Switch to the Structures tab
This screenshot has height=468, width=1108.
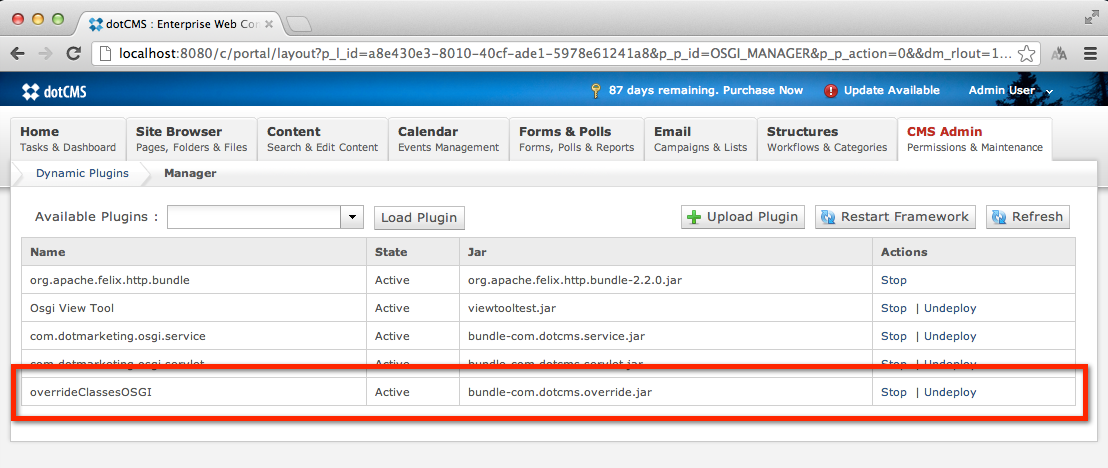(826, 139)
